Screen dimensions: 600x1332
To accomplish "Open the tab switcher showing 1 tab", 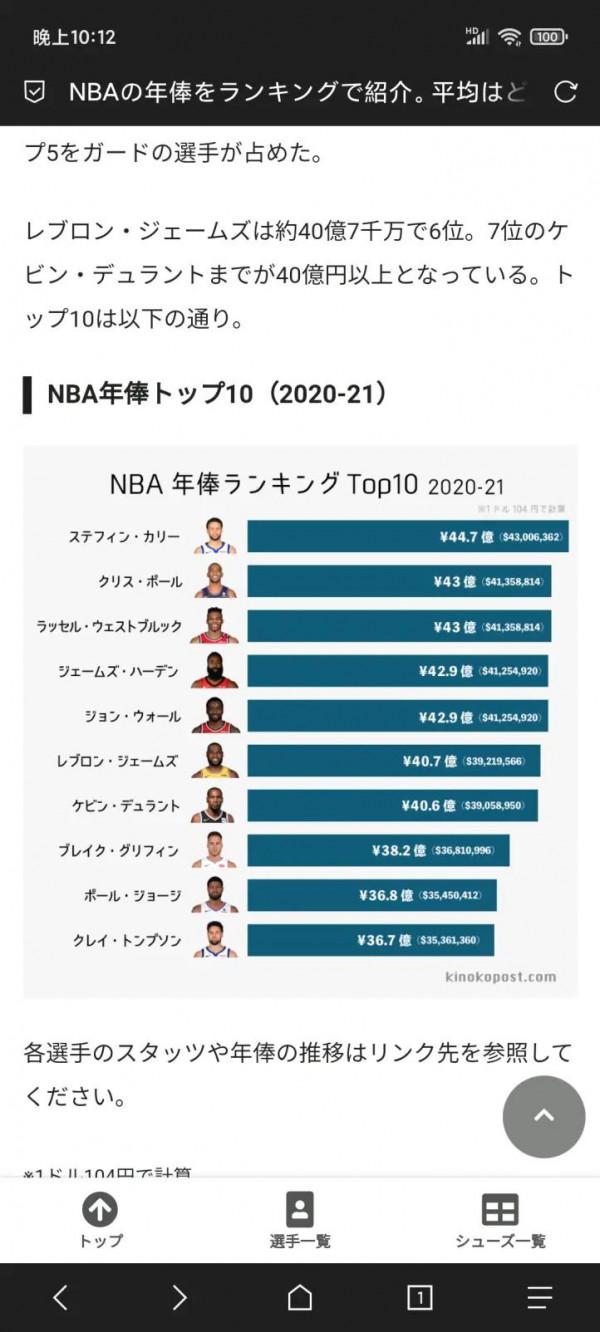I will [420, 1298].
